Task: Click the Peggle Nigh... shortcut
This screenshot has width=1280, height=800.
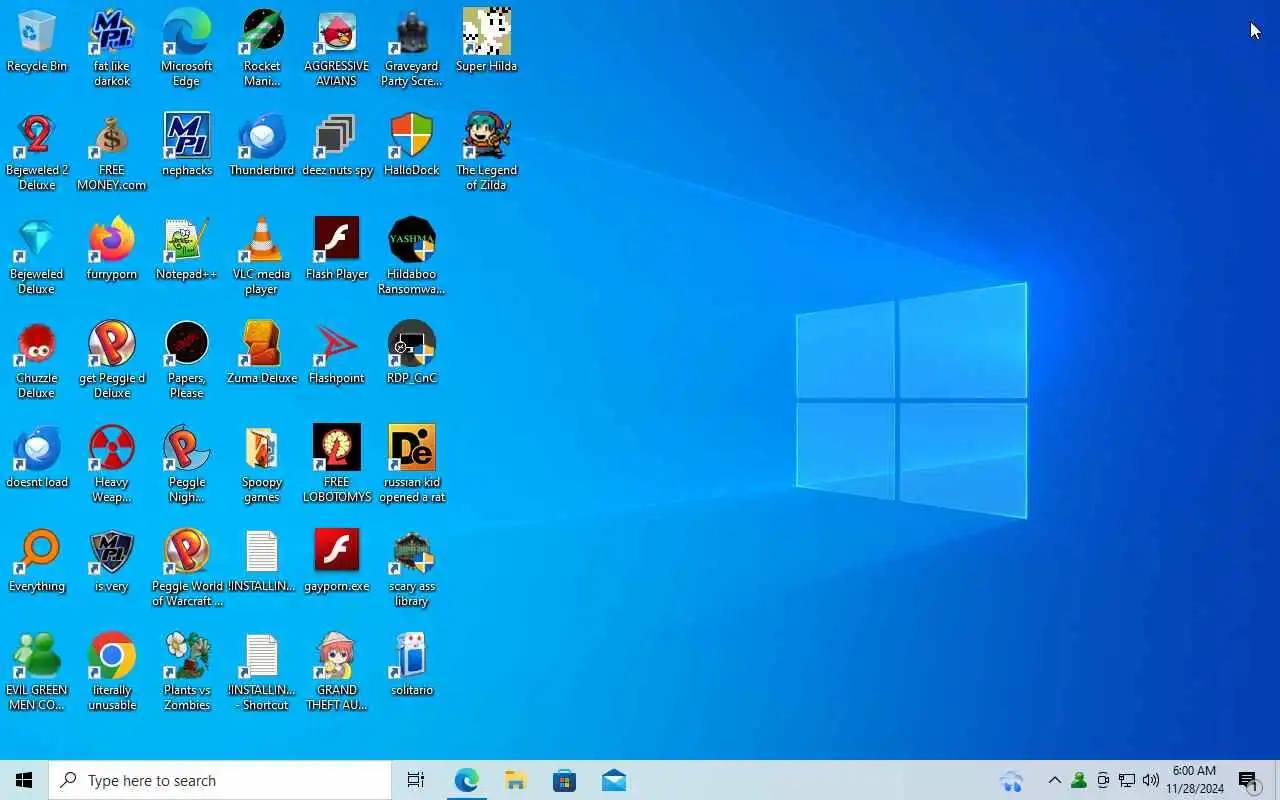Action: coord(187,464)
